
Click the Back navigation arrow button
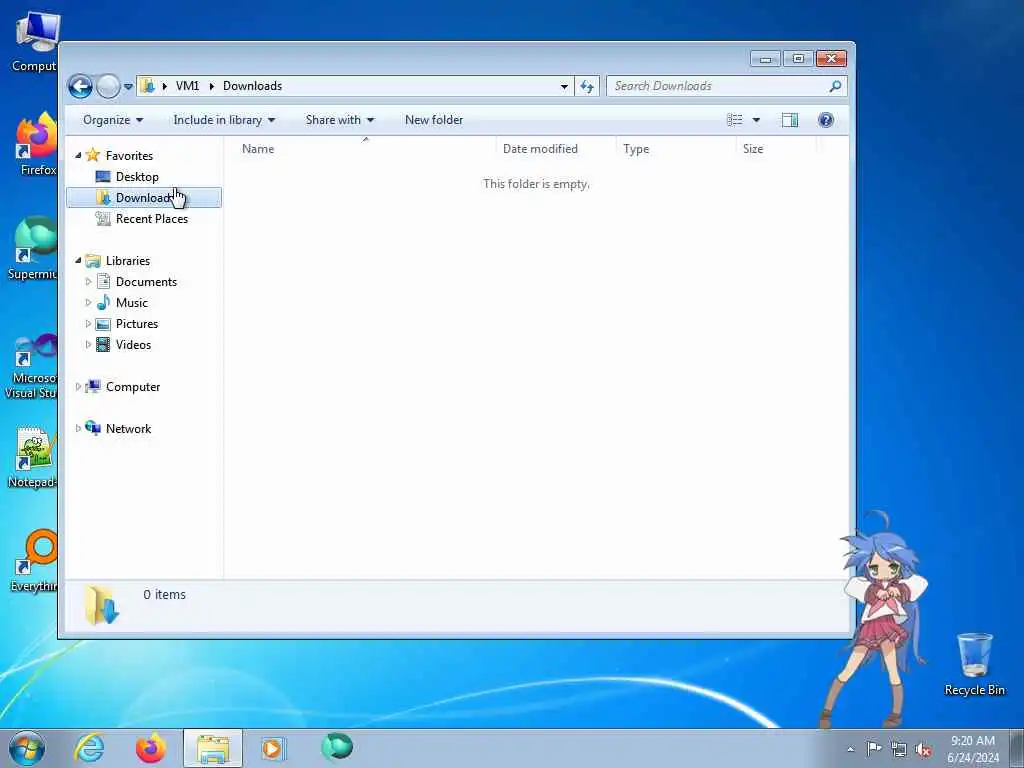pos(80,86)
